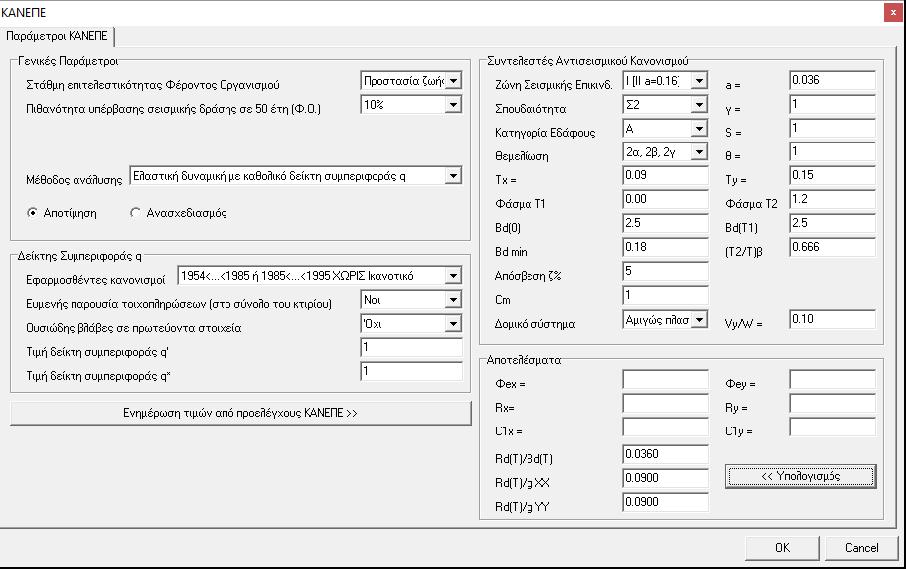This screenshot has width=906, height=569.
Task: Click the γ = input field
Action: (x=832, y=105)
